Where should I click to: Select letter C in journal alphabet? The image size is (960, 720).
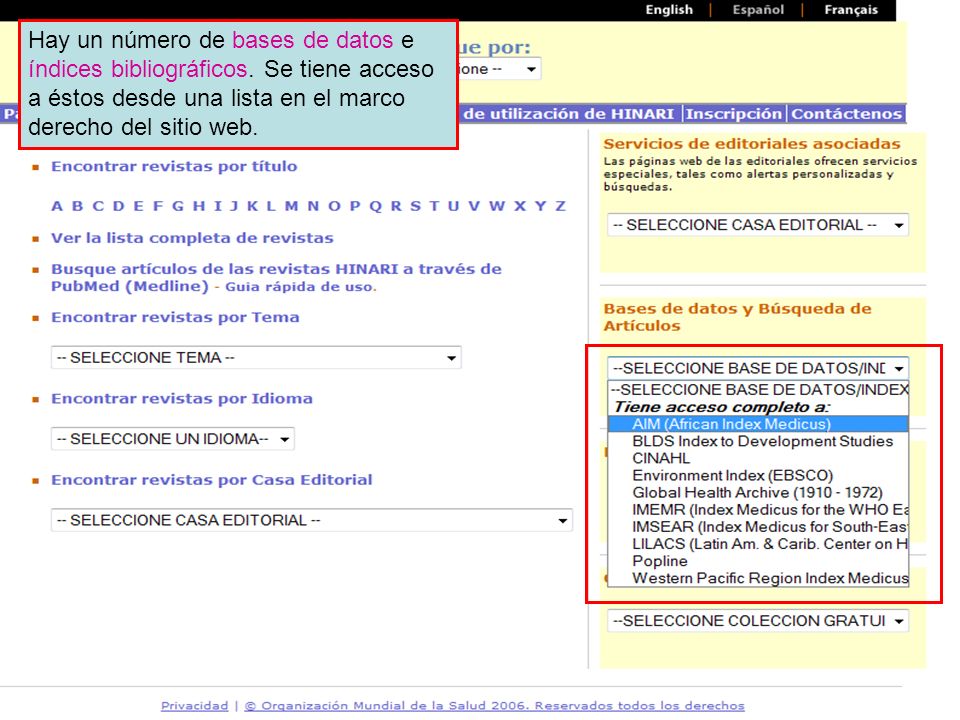[98, 206]
